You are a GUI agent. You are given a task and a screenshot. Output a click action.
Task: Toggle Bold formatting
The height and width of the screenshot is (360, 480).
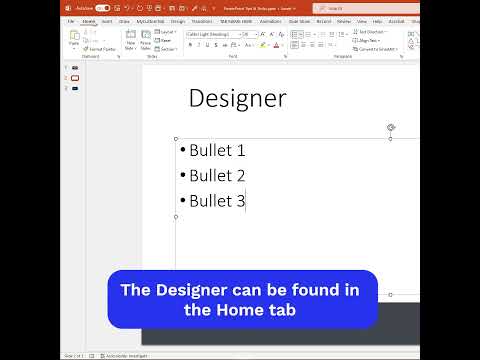(x=190, y=45)
